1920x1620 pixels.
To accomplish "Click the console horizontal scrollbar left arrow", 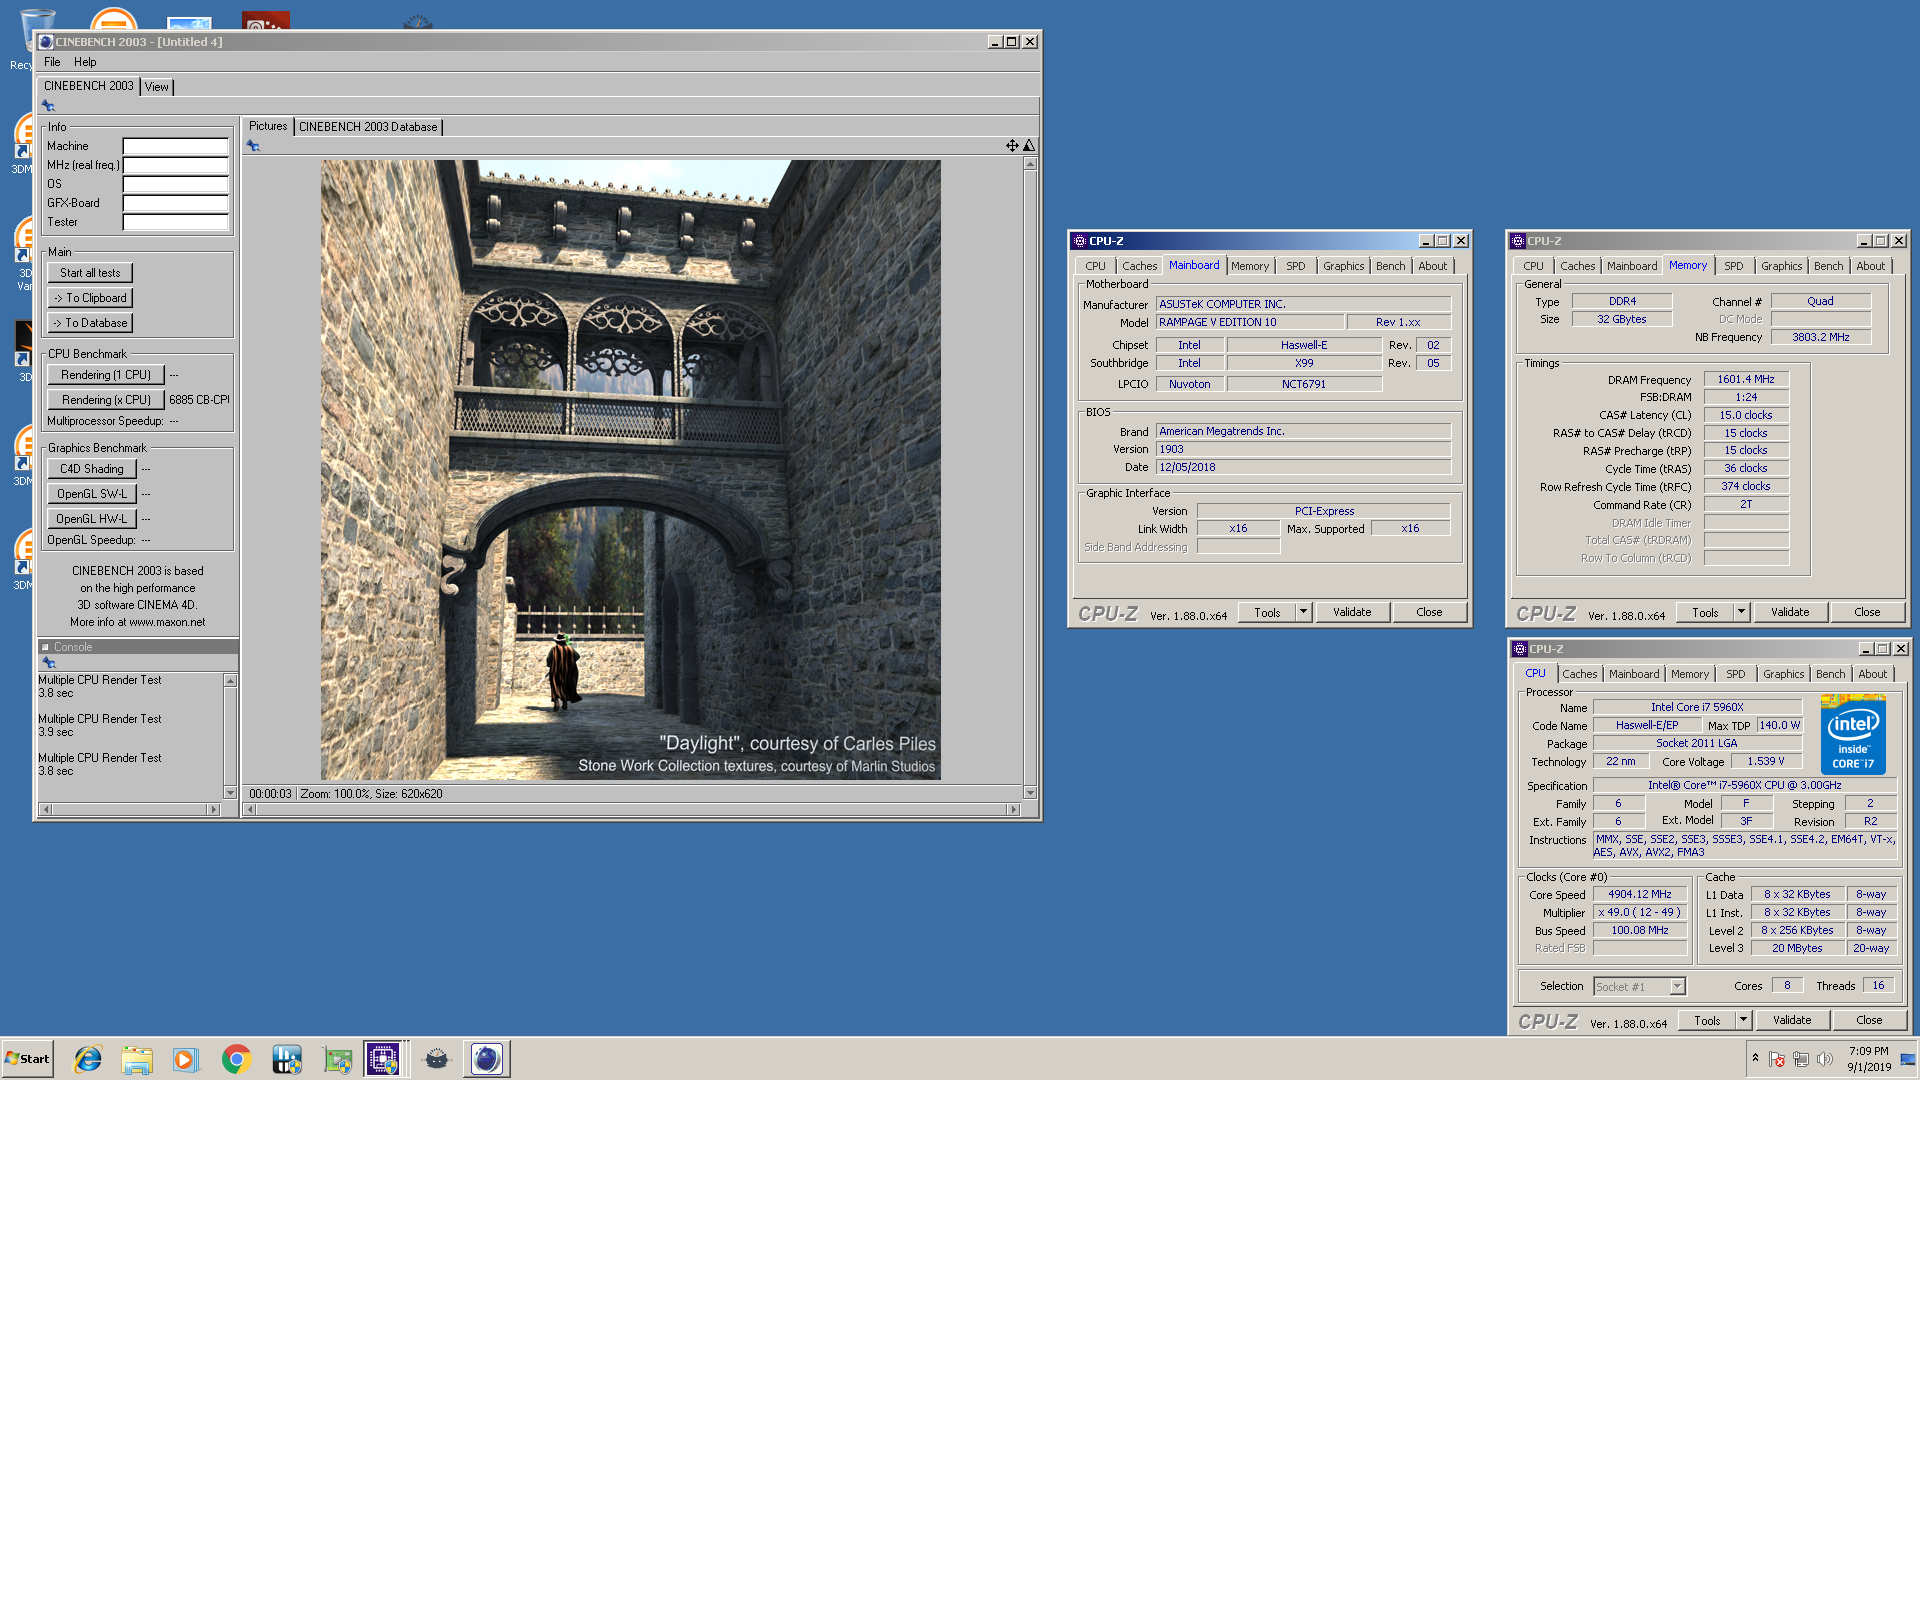I will coord(45,810).
